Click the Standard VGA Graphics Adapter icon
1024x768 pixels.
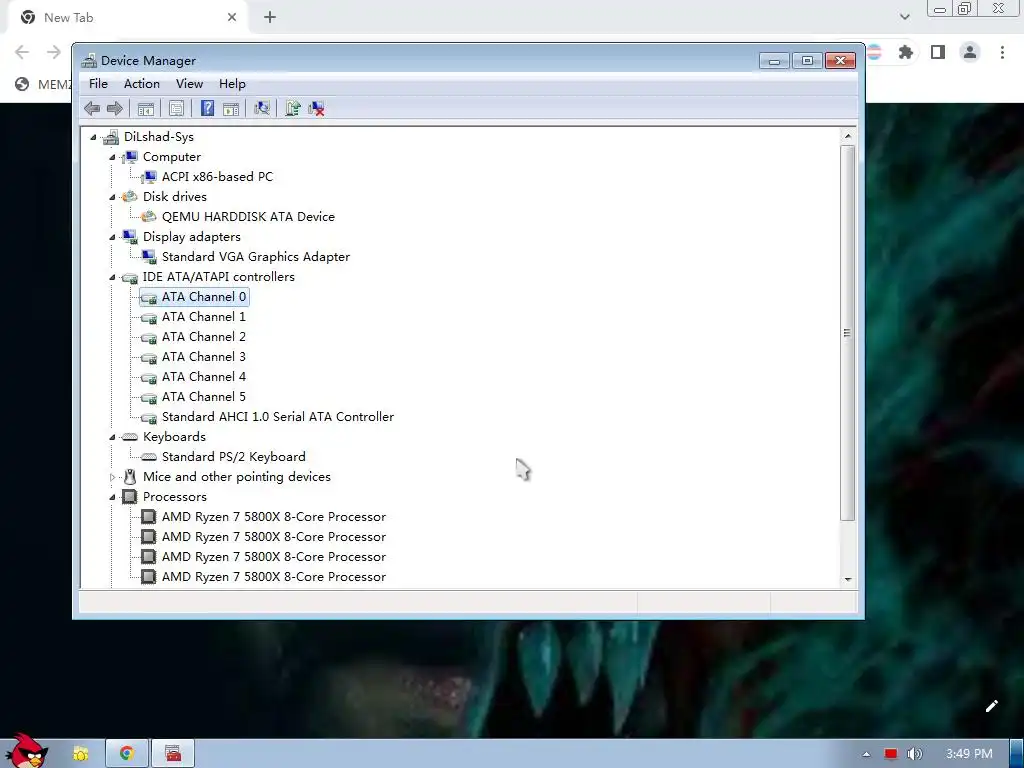(149, 257)
